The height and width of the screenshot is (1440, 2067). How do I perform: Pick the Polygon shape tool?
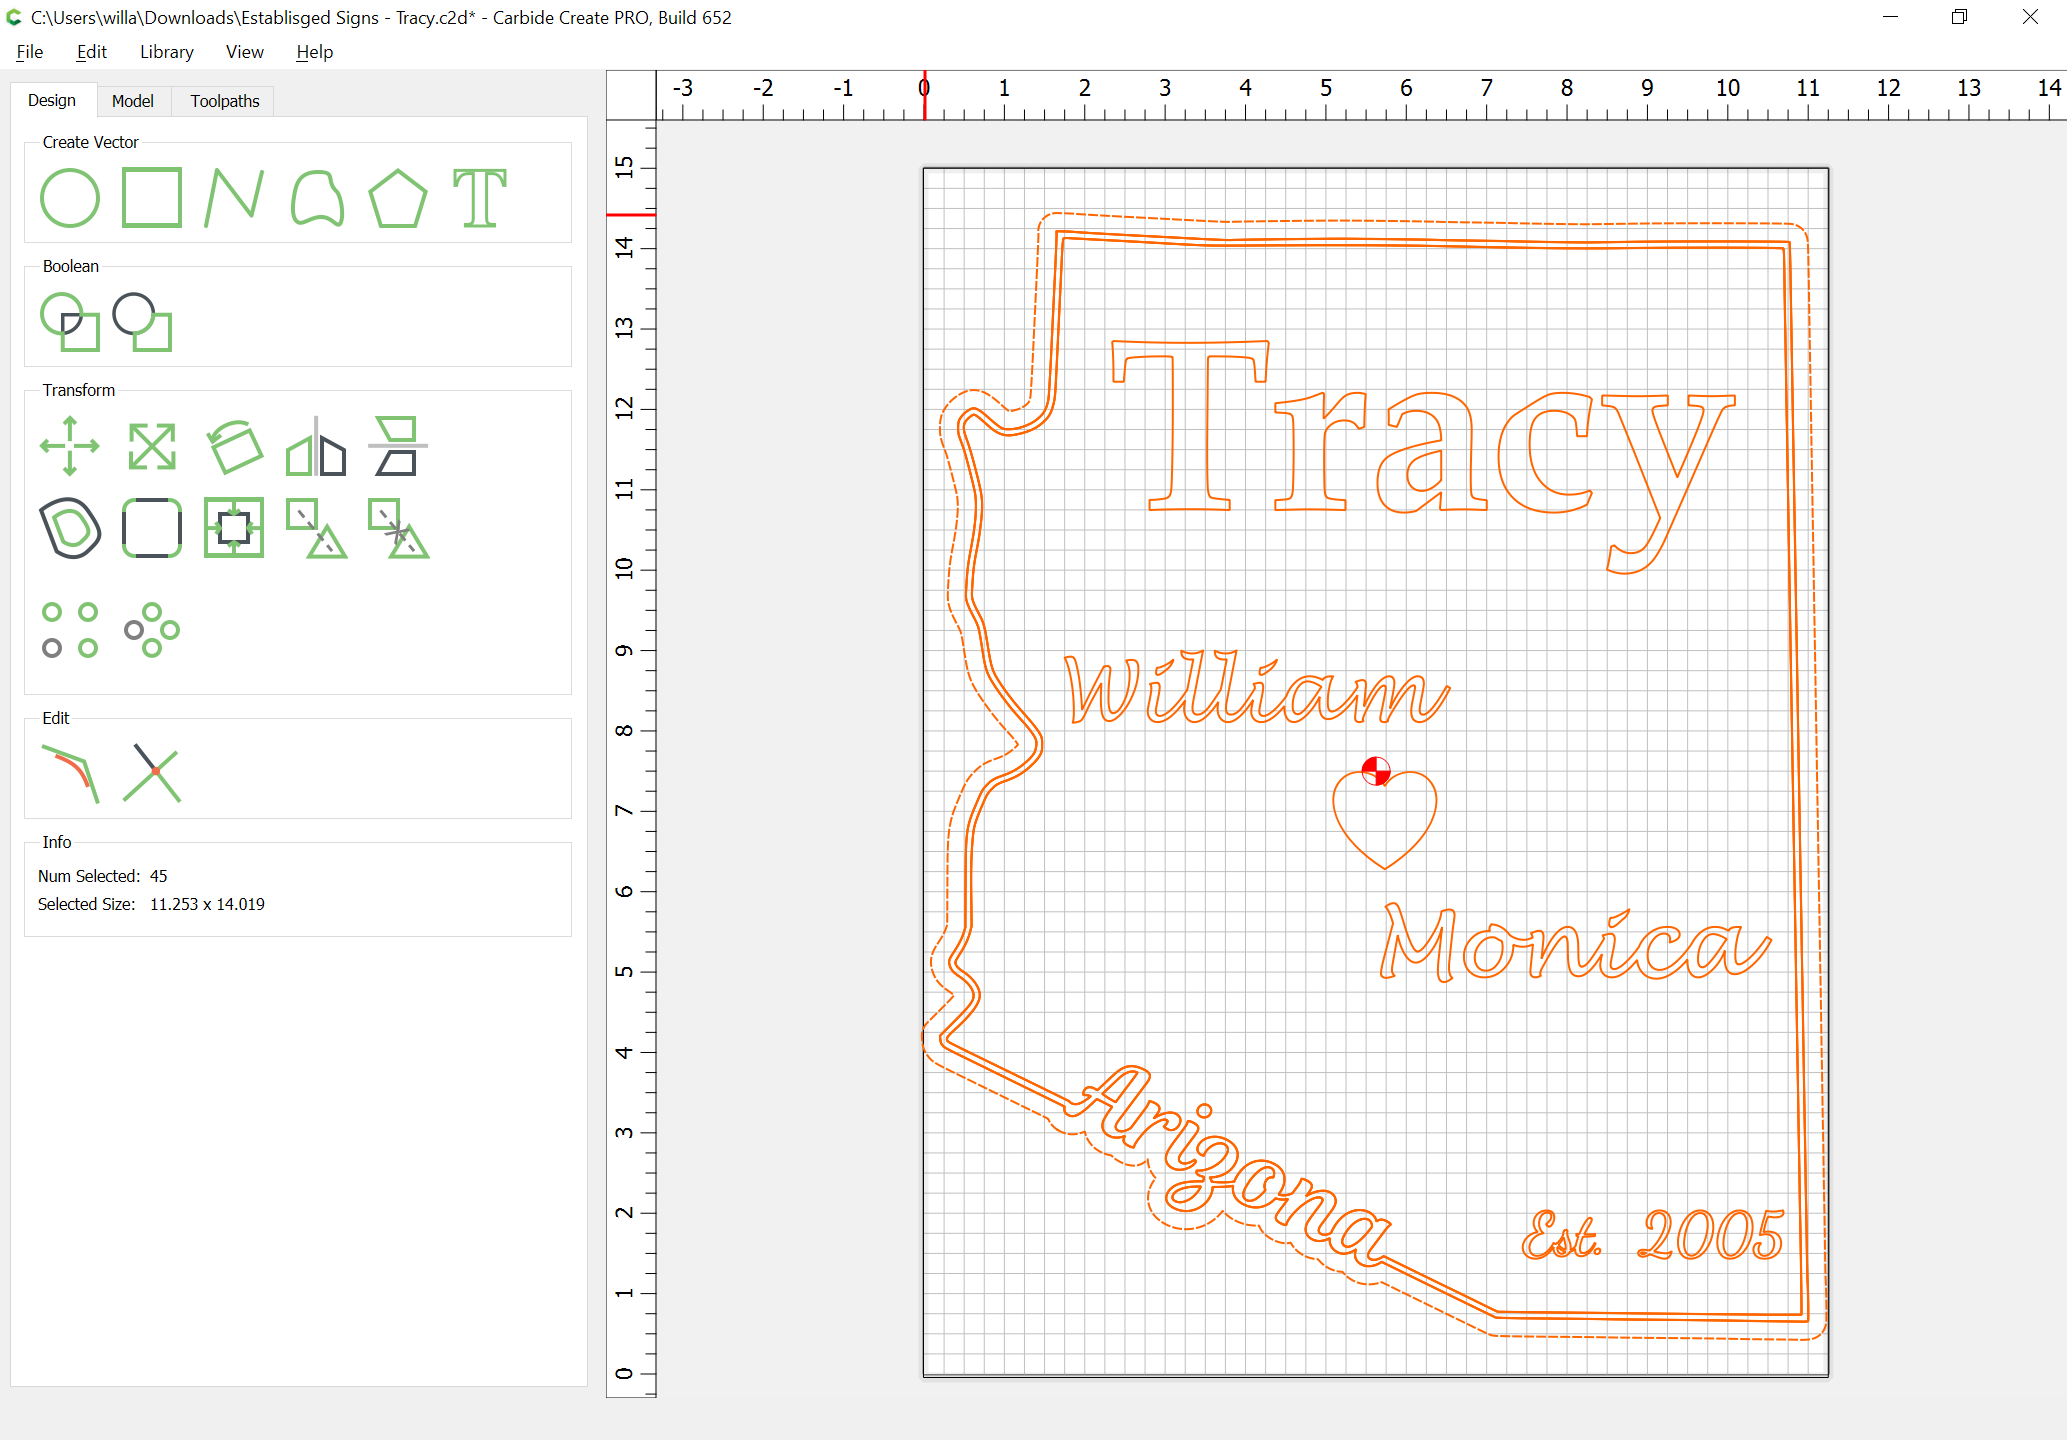pyautogui.click(x=398, y=198)
